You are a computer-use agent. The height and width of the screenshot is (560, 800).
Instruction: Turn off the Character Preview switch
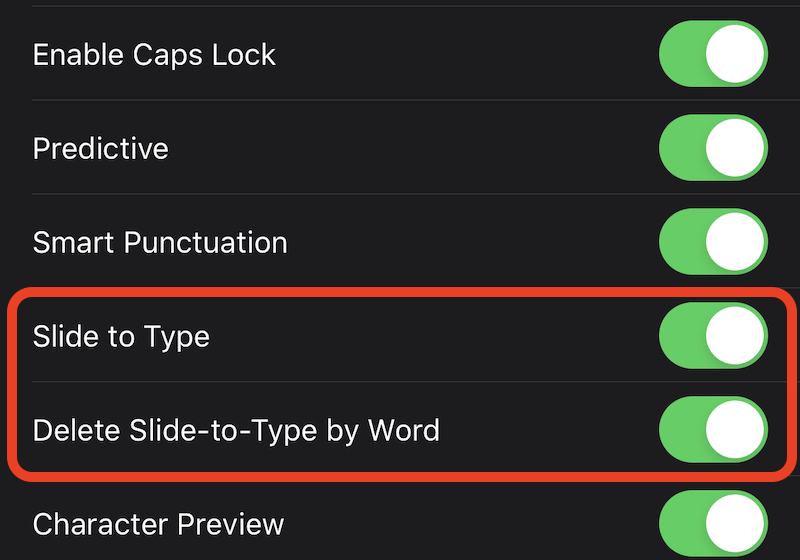pos(713,523)
